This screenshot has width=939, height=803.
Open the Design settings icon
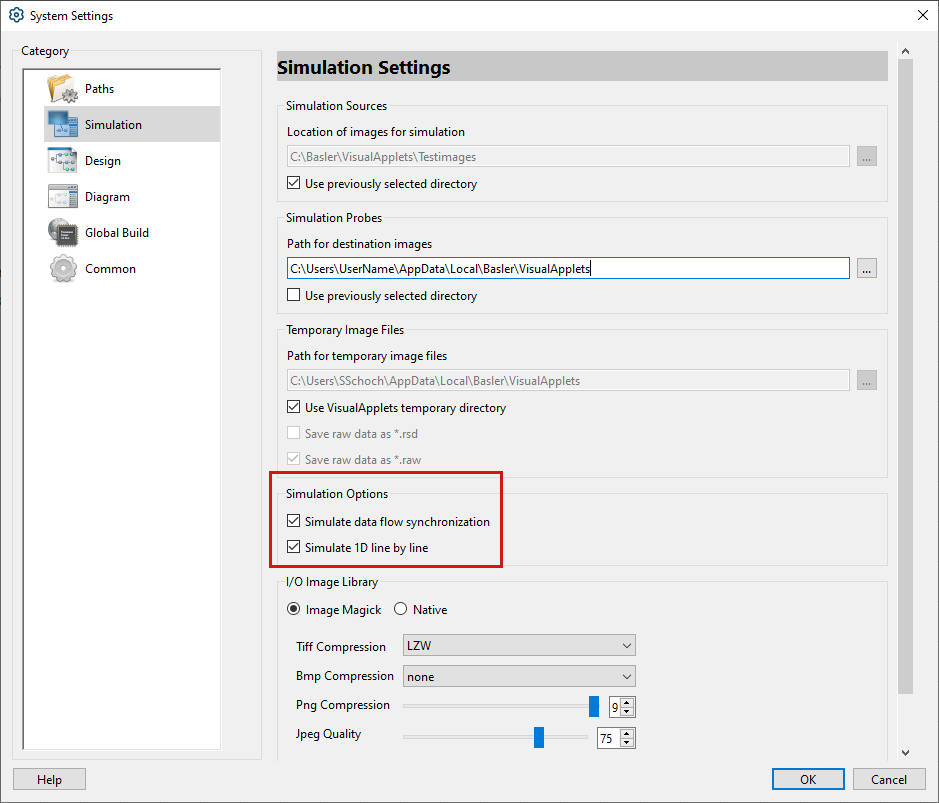(x=61, y=160)
